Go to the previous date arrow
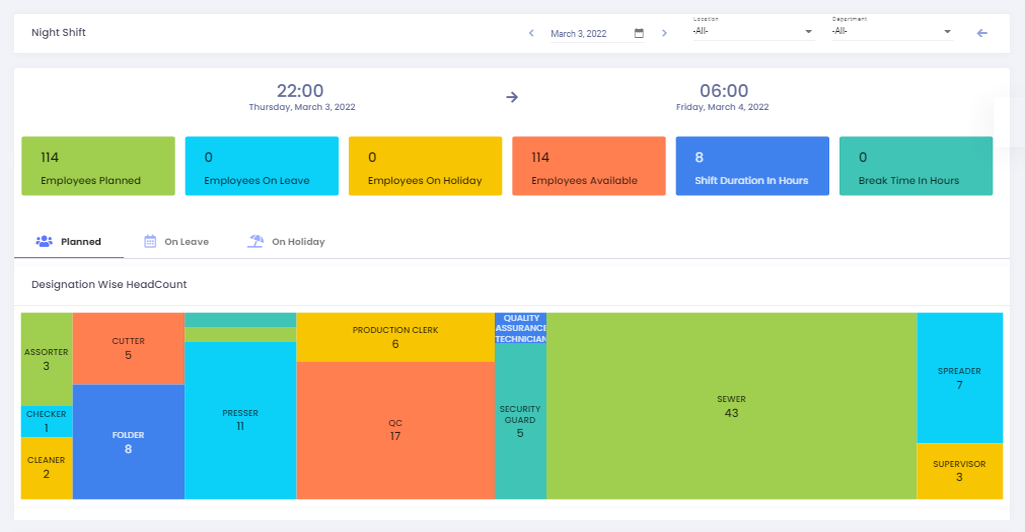1025x532 pixels. click(x=531, y=33)
